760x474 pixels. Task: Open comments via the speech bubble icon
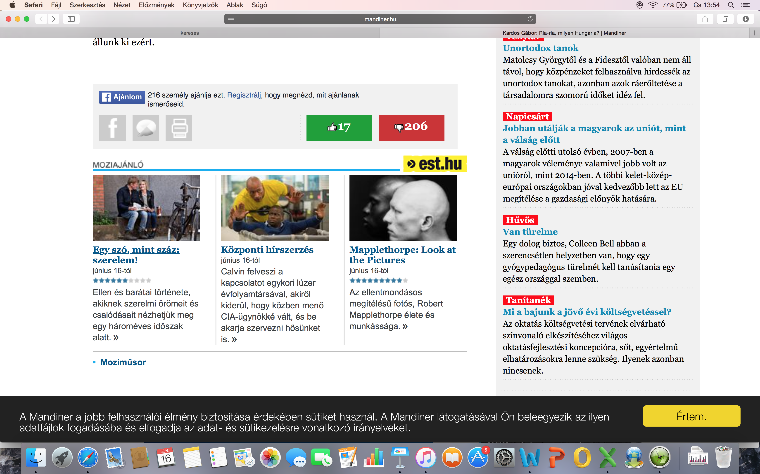click(145, 128)
